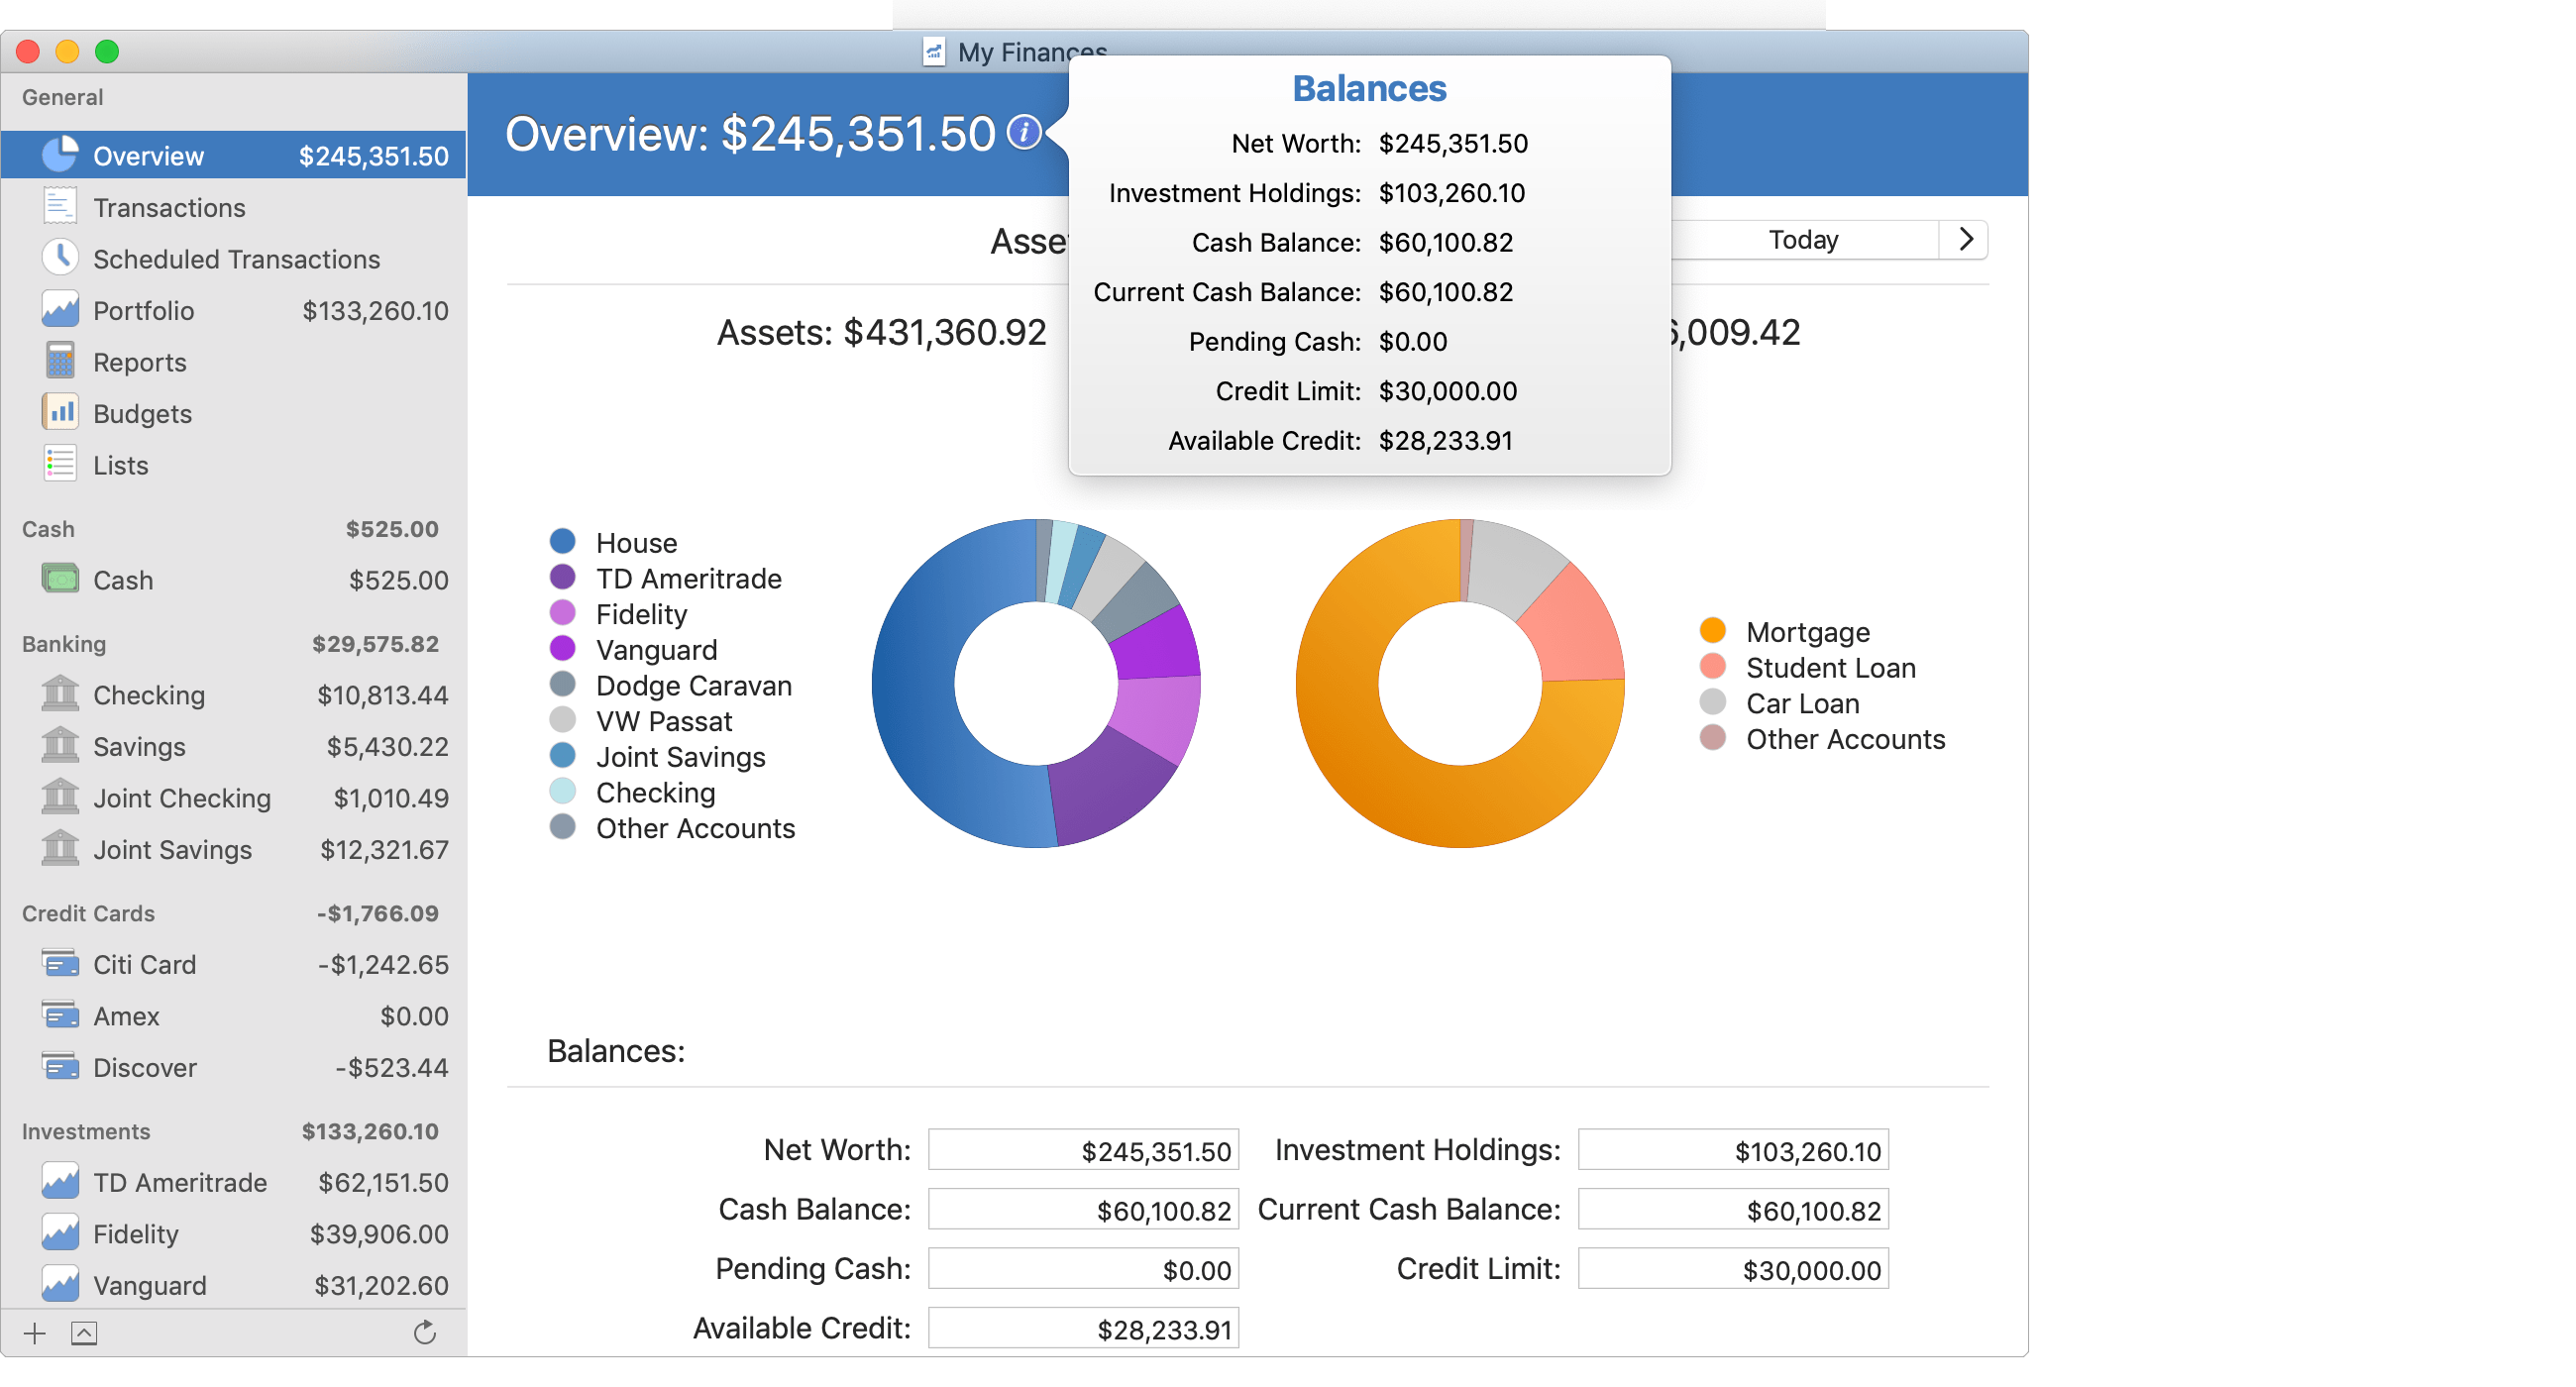2576x1387 pixels.
Task: Open the Today date selector
Action: (x=1803, y=239)
